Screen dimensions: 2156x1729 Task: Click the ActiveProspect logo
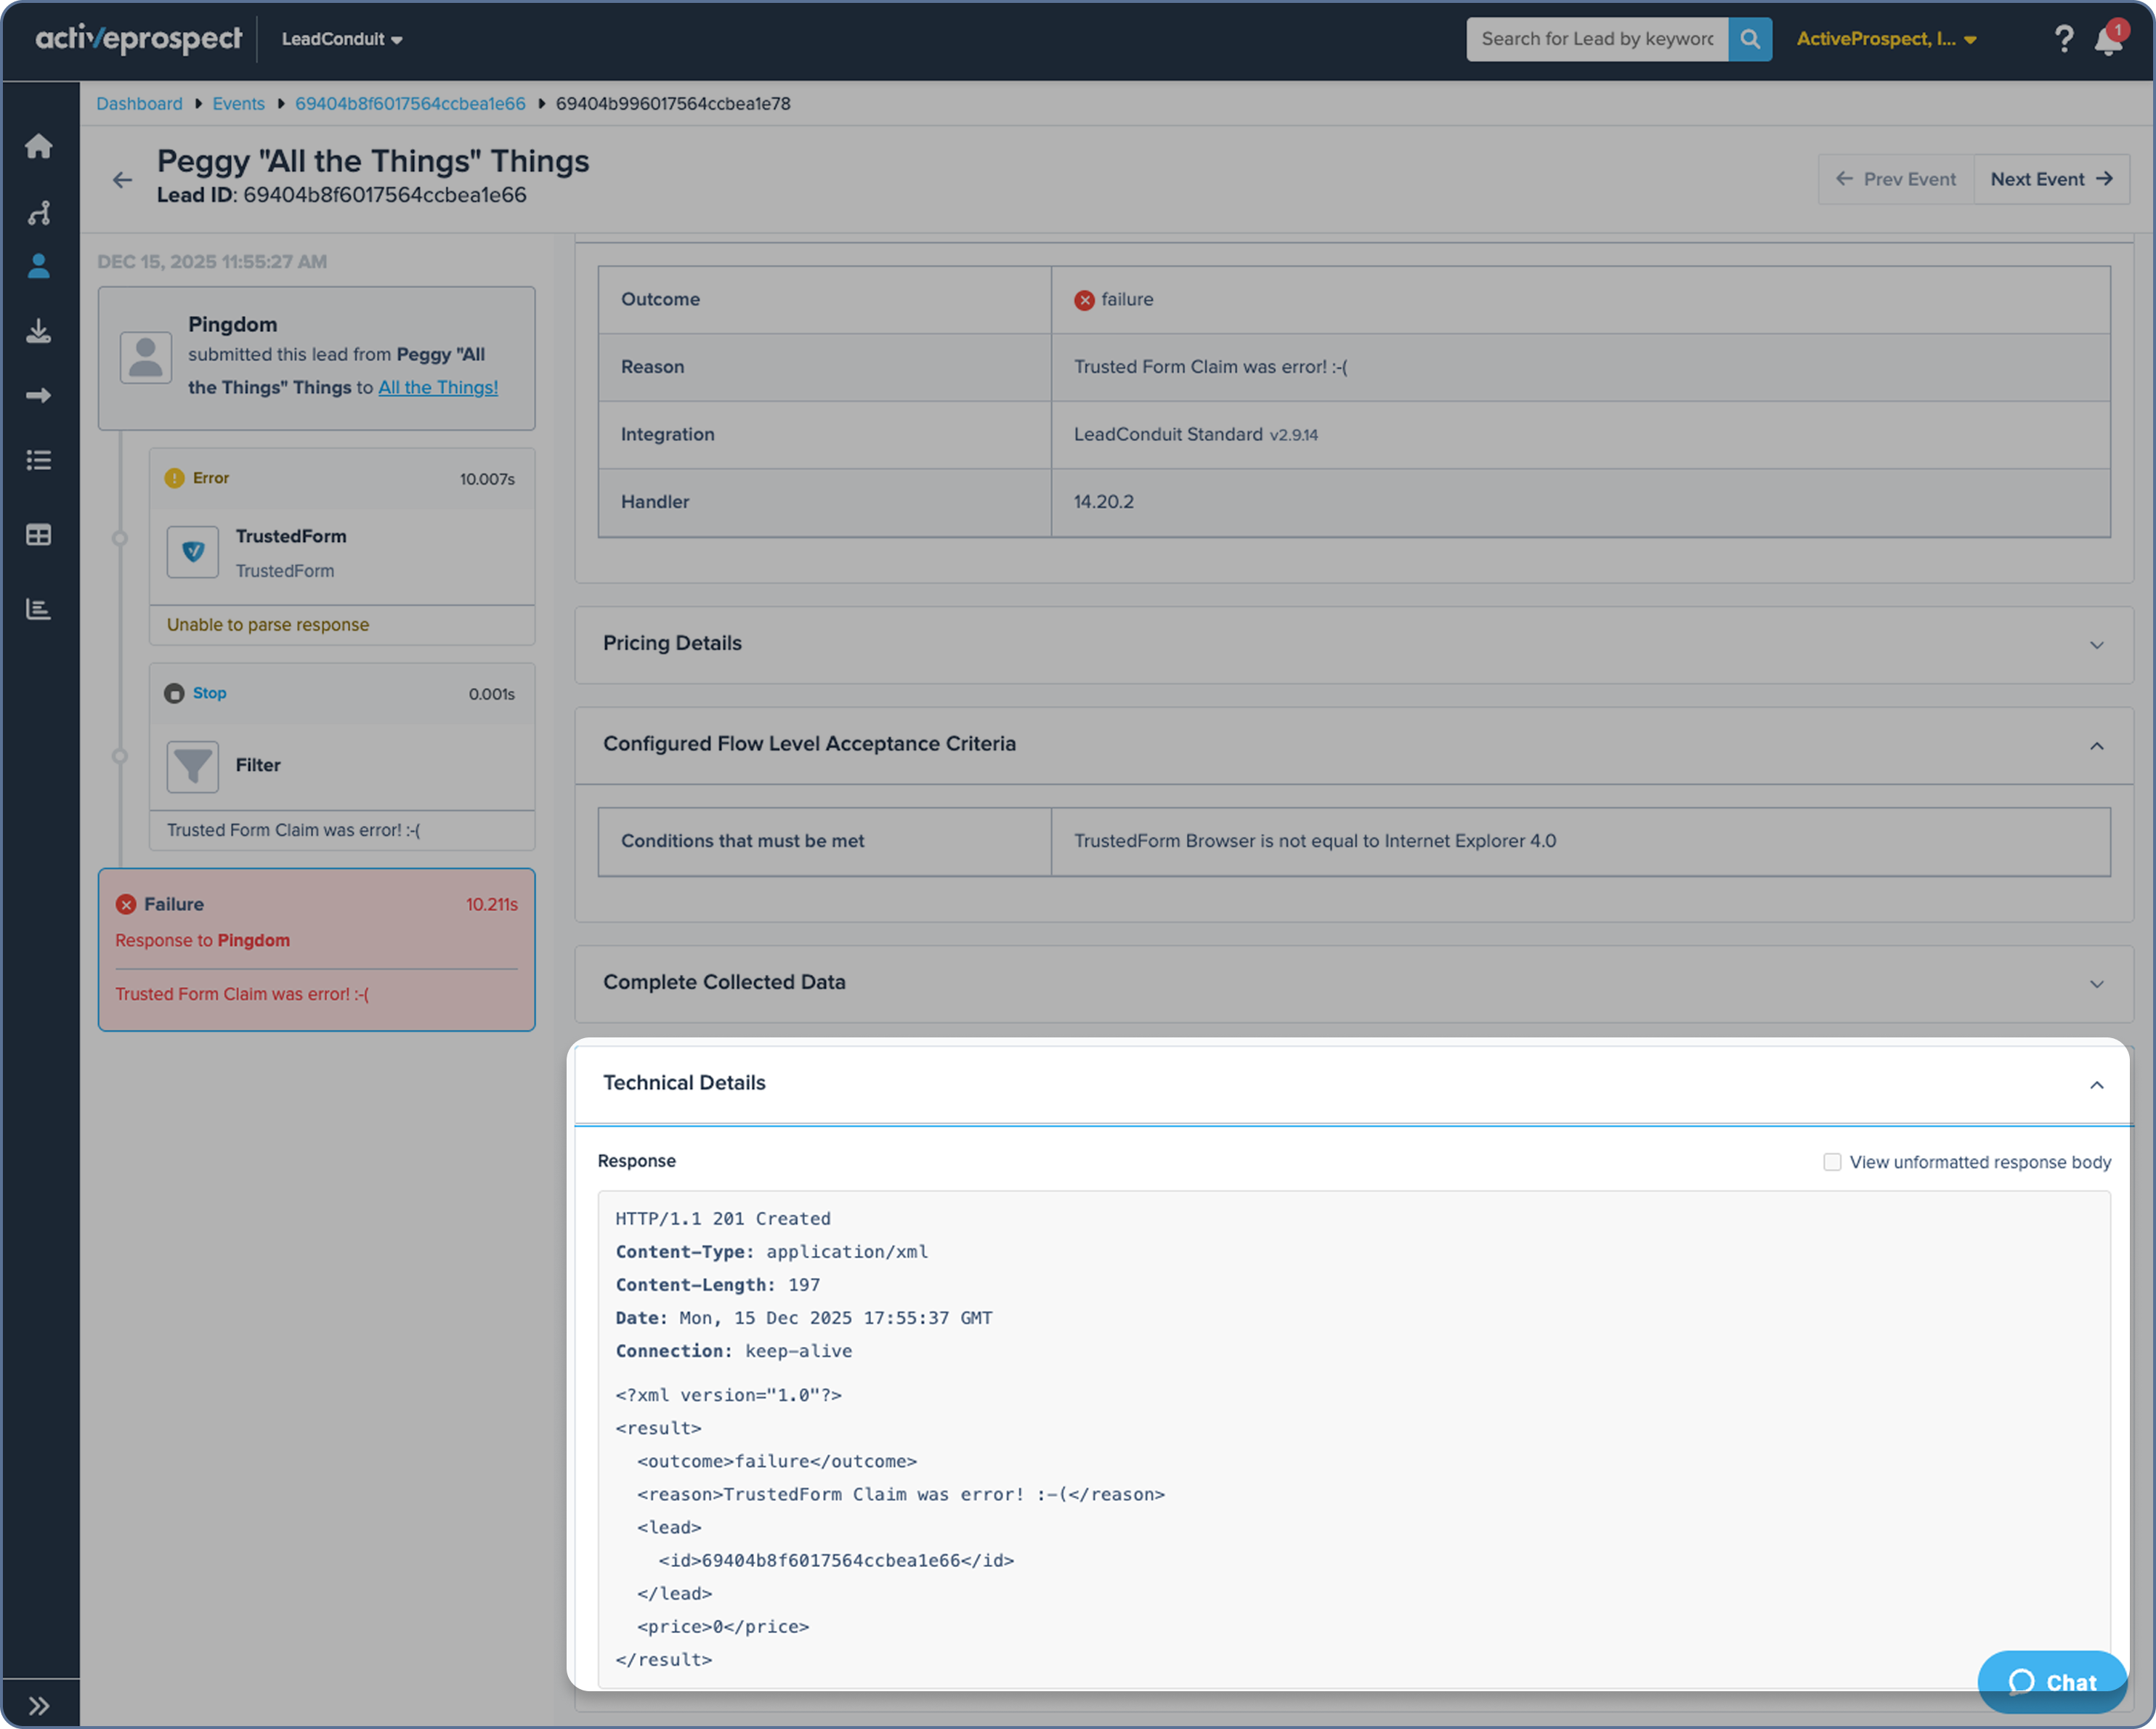pyautogui.click(x=139, y=39)
